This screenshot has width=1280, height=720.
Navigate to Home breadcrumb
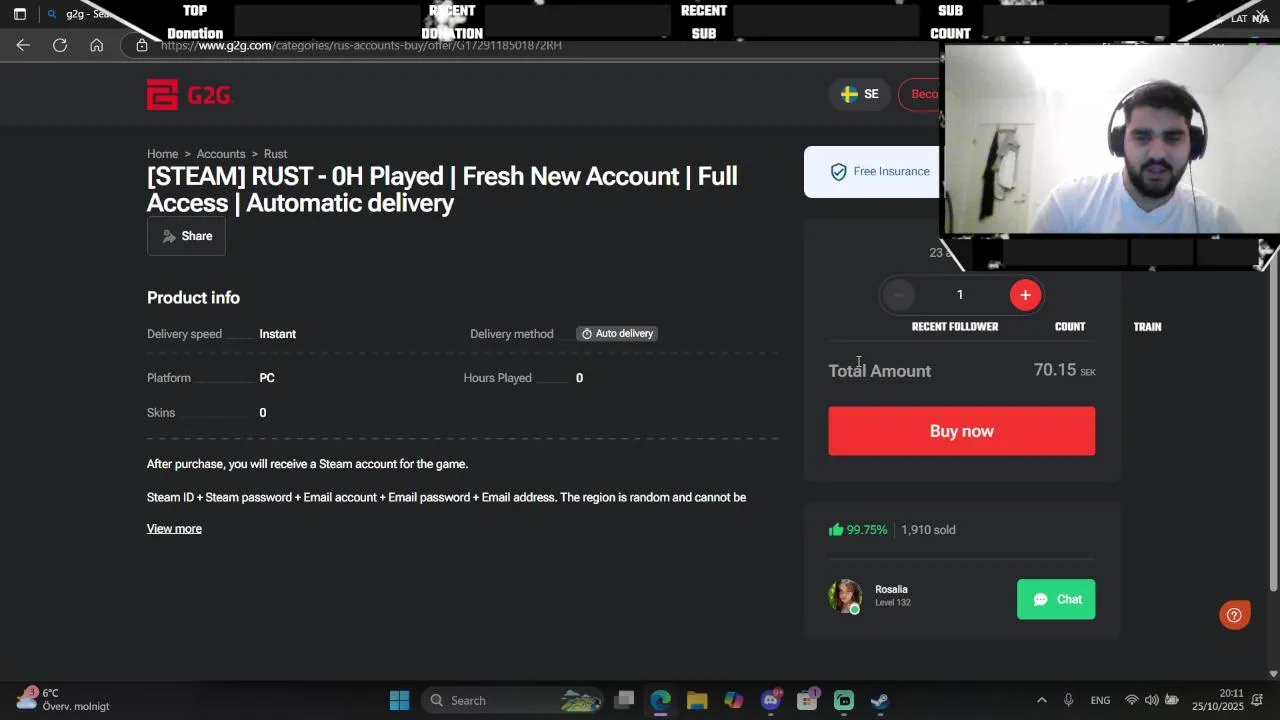point(162,154)
